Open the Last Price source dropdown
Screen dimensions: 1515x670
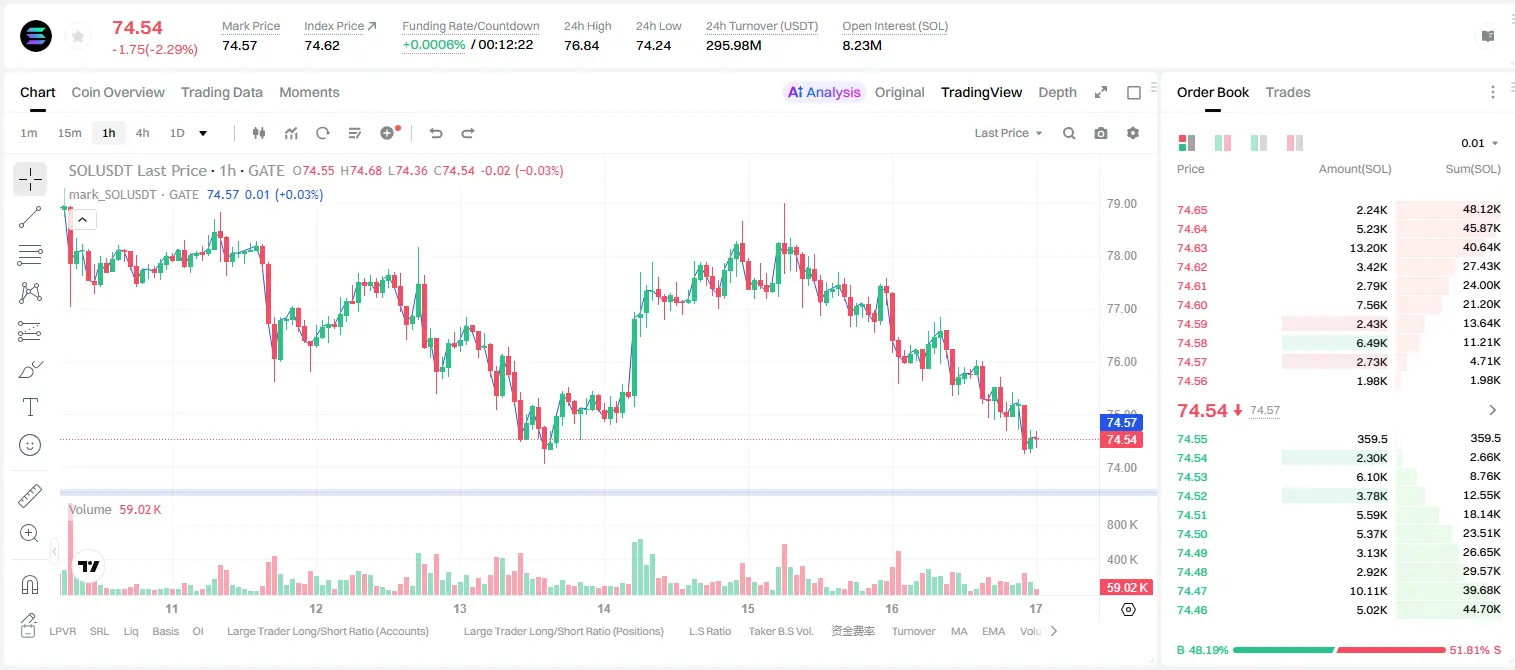[1008, 133]
